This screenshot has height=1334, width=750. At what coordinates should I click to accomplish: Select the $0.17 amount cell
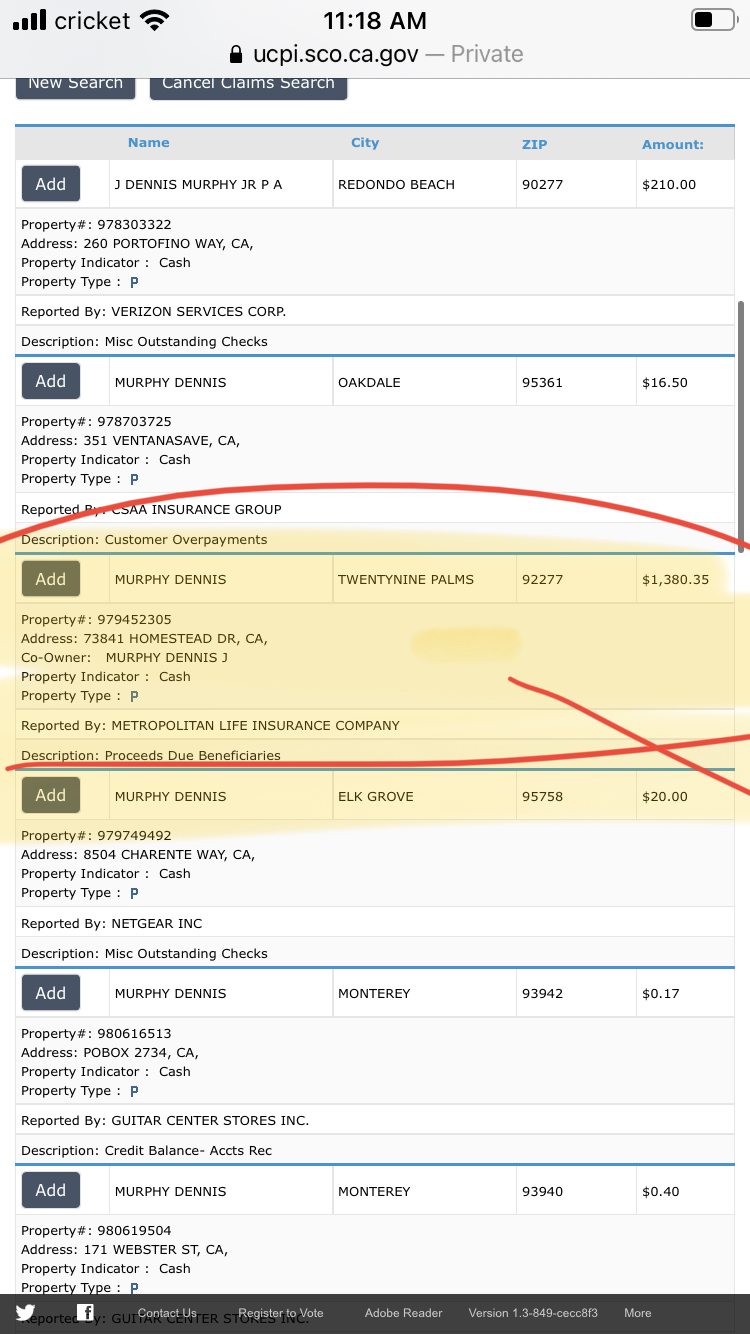(x=661, y=993)
